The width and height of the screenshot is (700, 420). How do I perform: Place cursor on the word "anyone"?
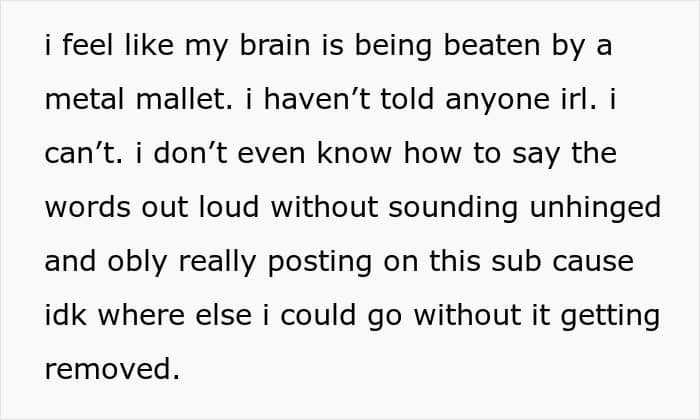click(x=497, y=100)
